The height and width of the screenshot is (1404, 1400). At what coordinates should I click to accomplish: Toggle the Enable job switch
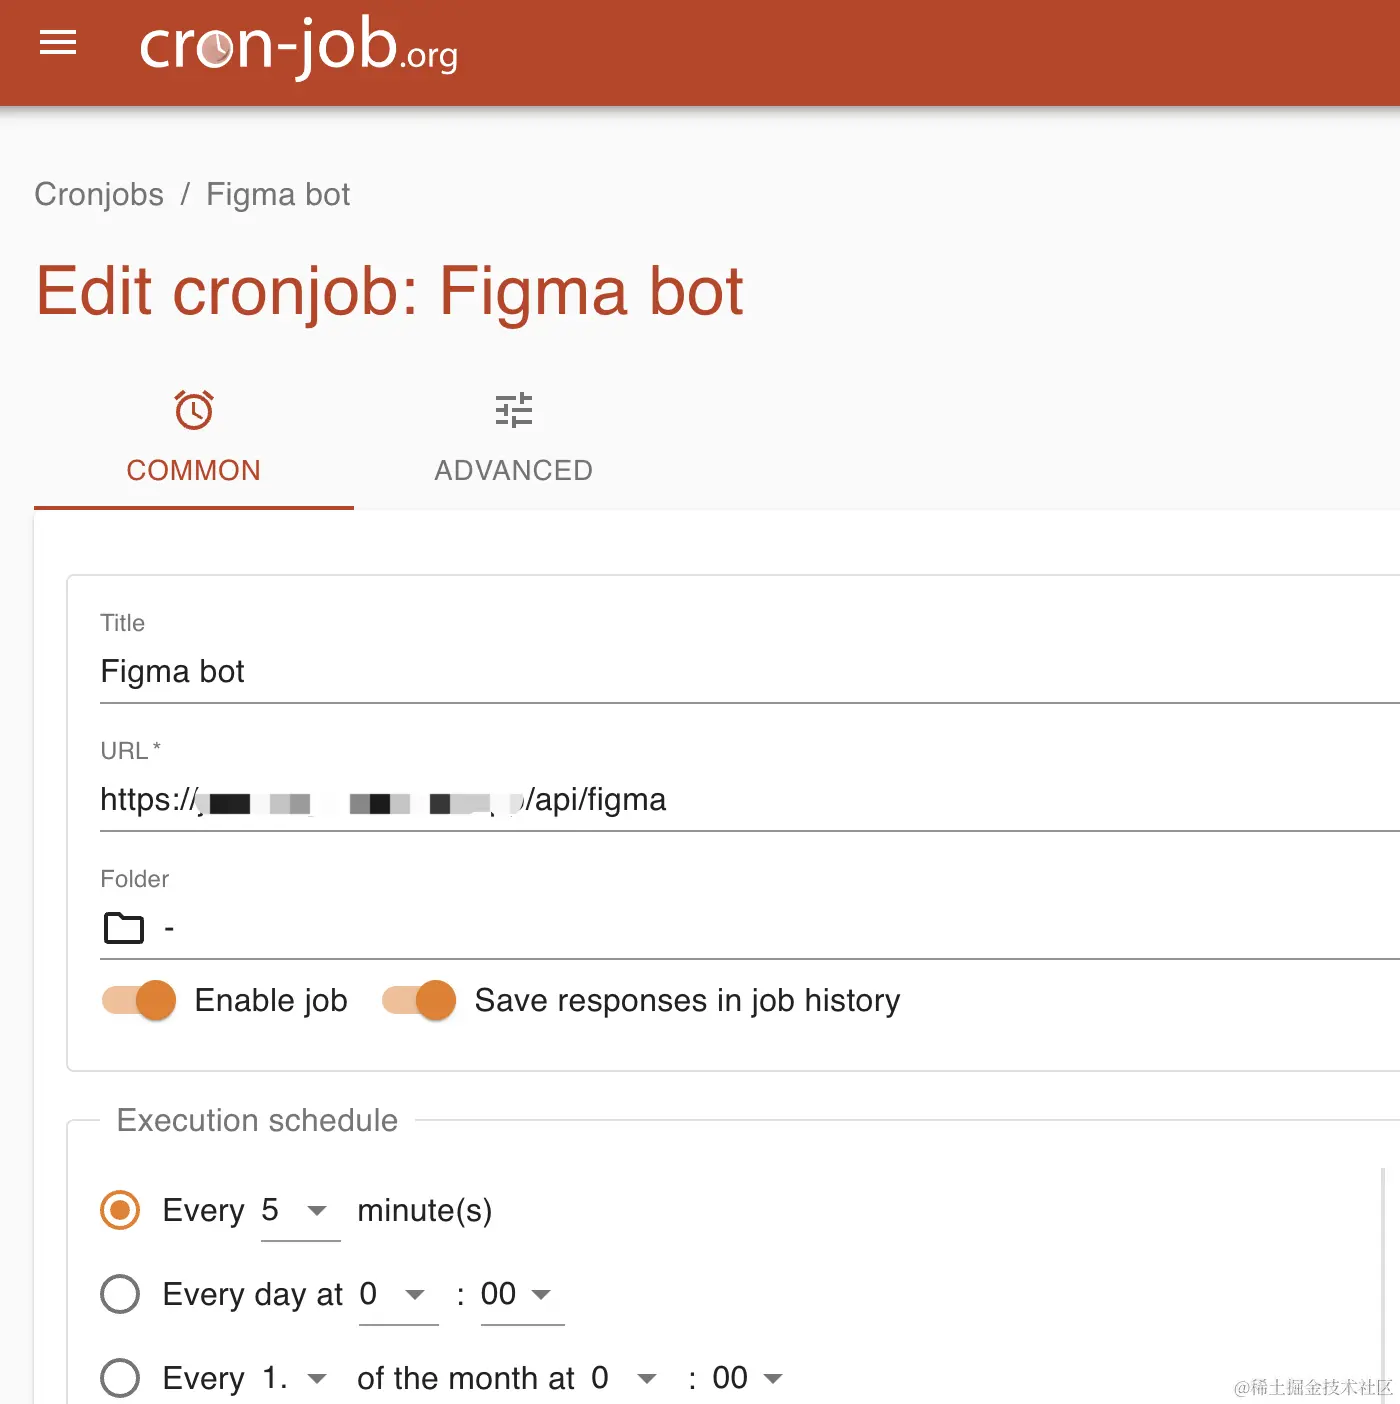139,1000
